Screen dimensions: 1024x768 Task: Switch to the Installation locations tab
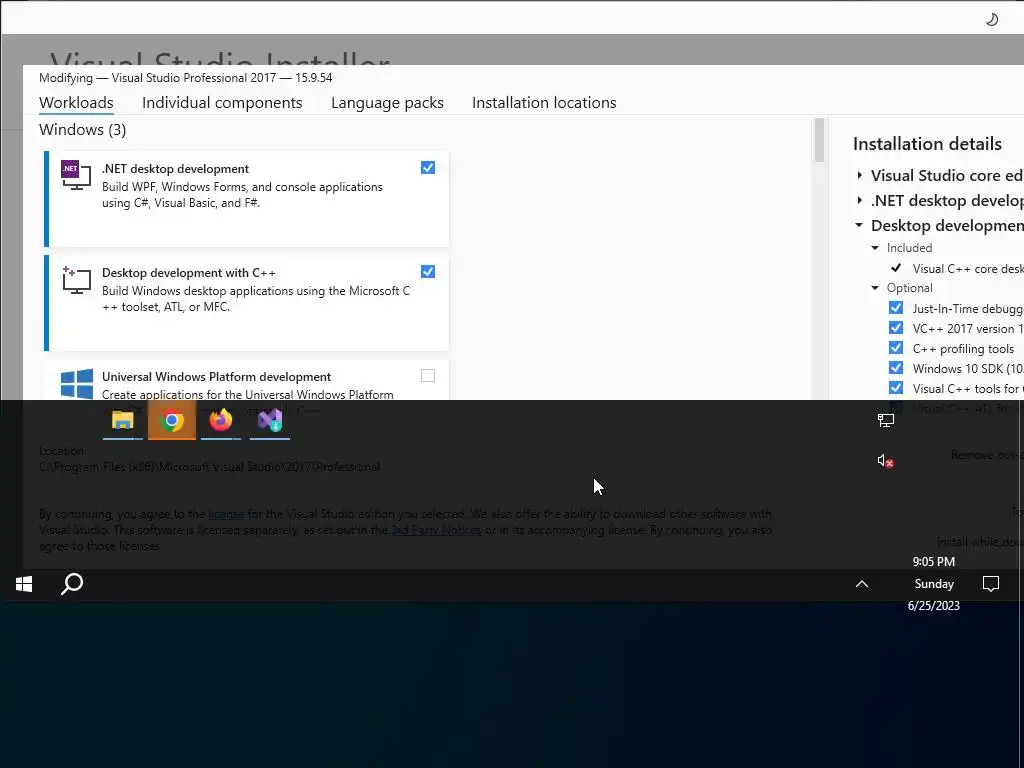point(544,103)
